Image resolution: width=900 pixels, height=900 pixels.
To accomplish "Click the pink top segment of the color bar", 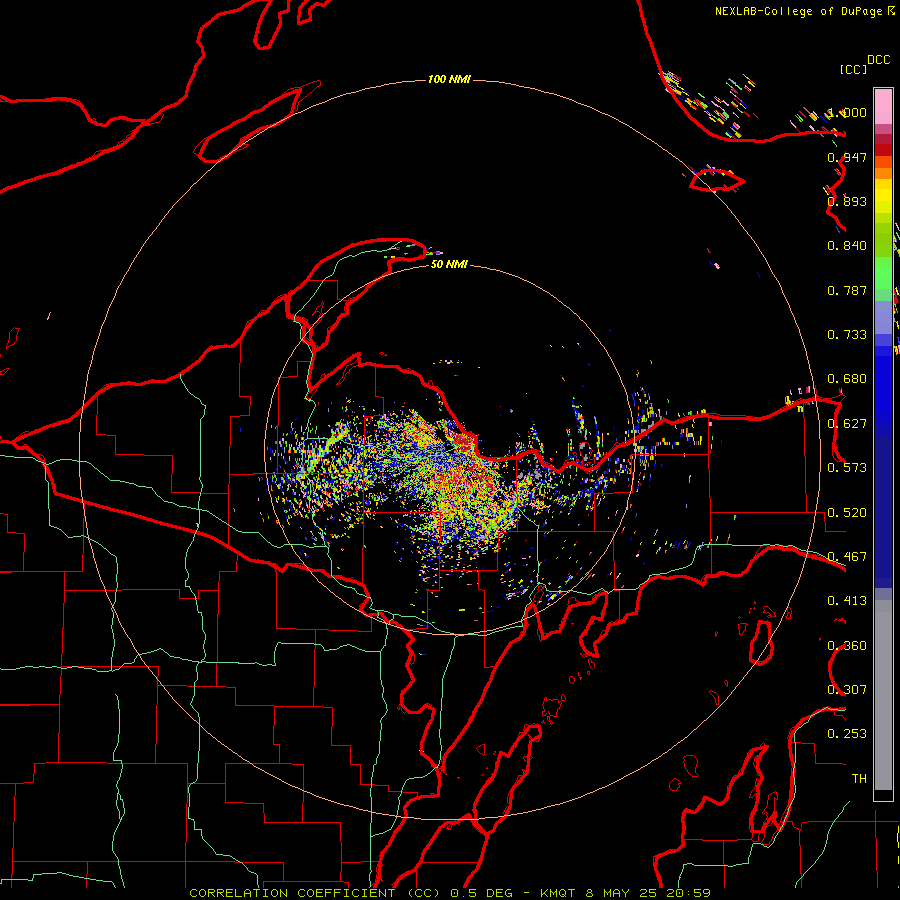I will [883, 107].
